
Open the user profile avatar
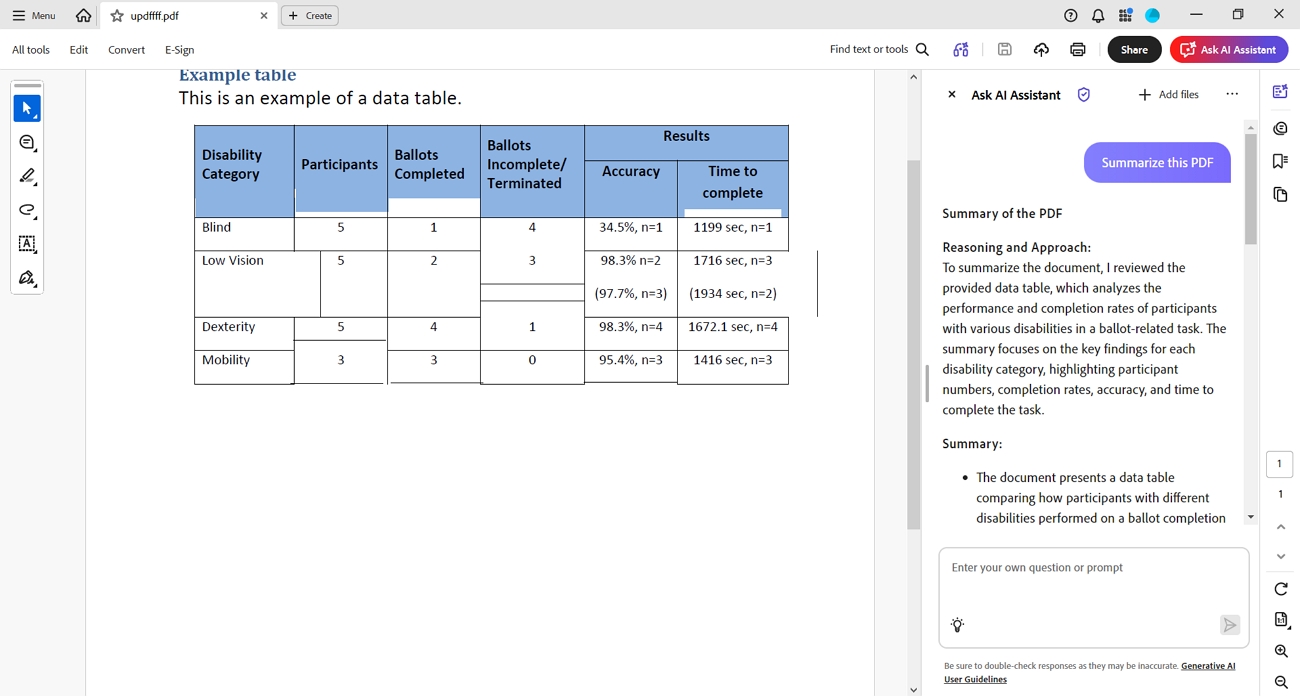1152,15
